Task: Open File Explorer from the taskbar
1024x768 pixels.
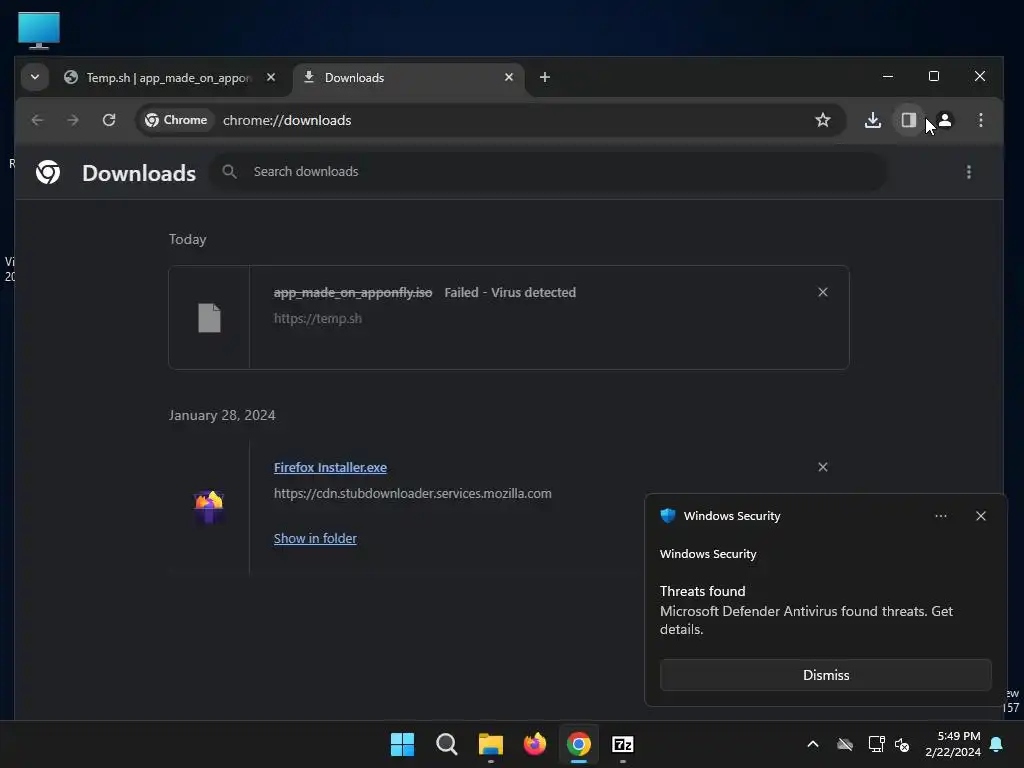Action: click(x=490, y=744)
